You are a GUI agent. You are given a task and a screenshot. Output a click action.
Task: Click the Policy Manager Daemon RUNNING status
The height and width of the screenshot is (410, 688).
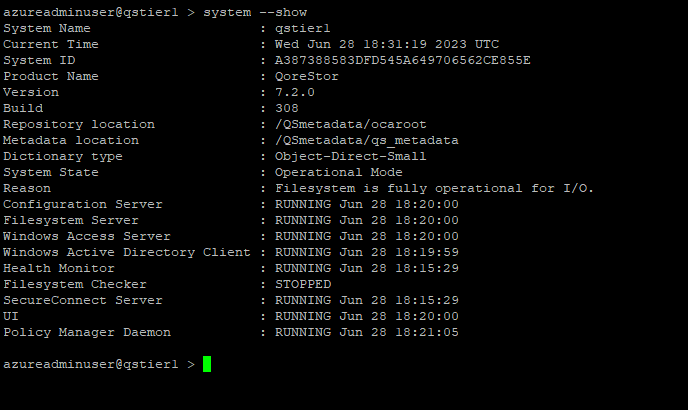click(367, 332)
